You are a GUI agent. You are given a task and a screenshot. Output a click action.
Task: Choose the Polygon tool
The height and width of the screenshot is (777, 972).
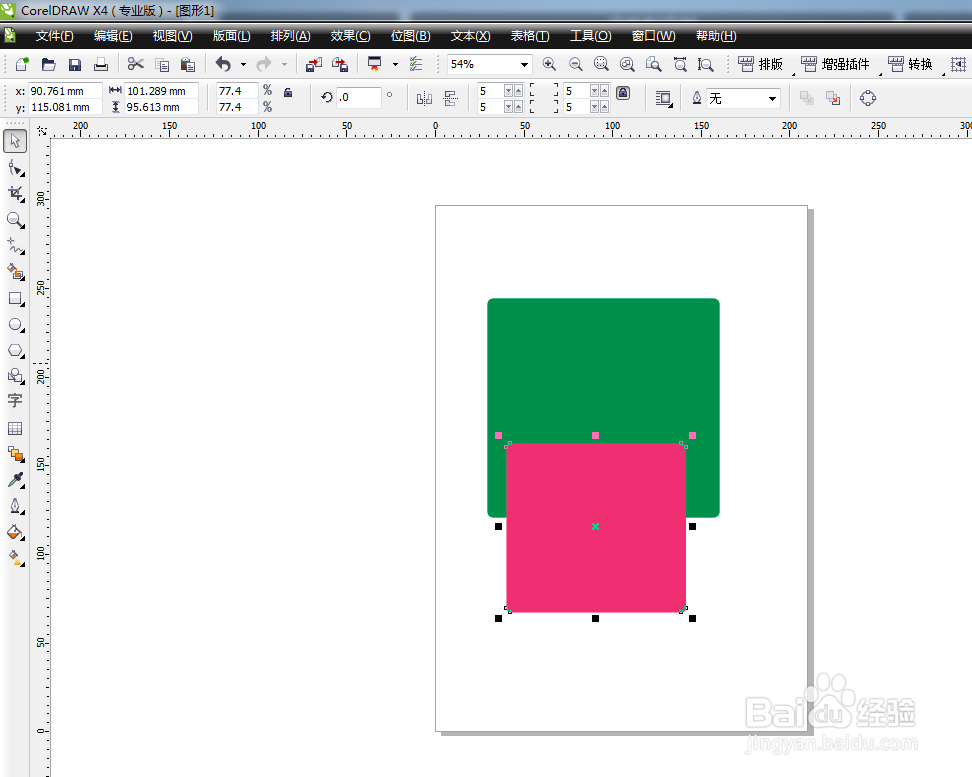point(15,351)
